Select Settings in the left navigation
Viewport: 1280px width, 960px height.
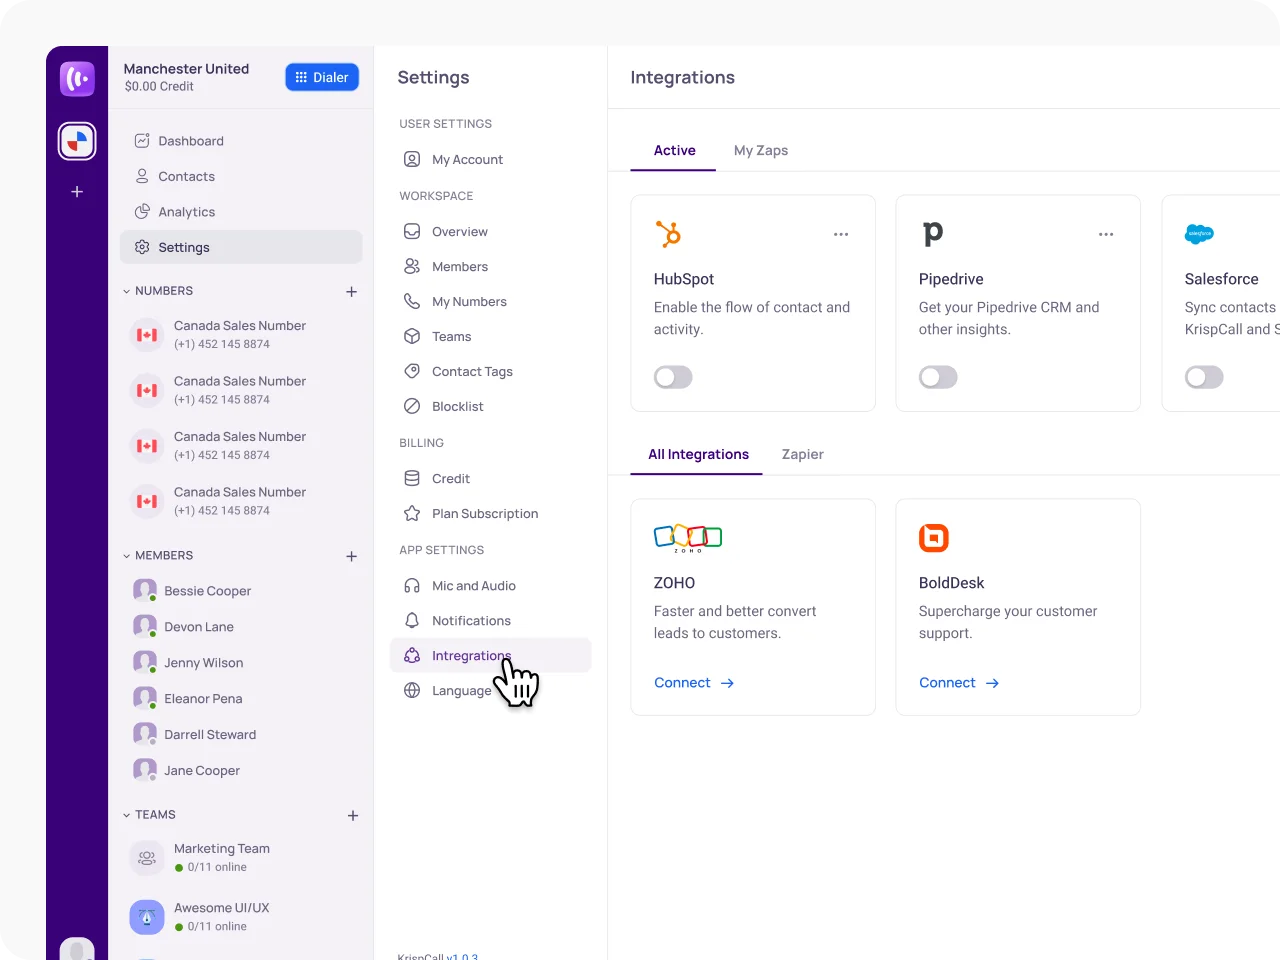click(241, 247)
